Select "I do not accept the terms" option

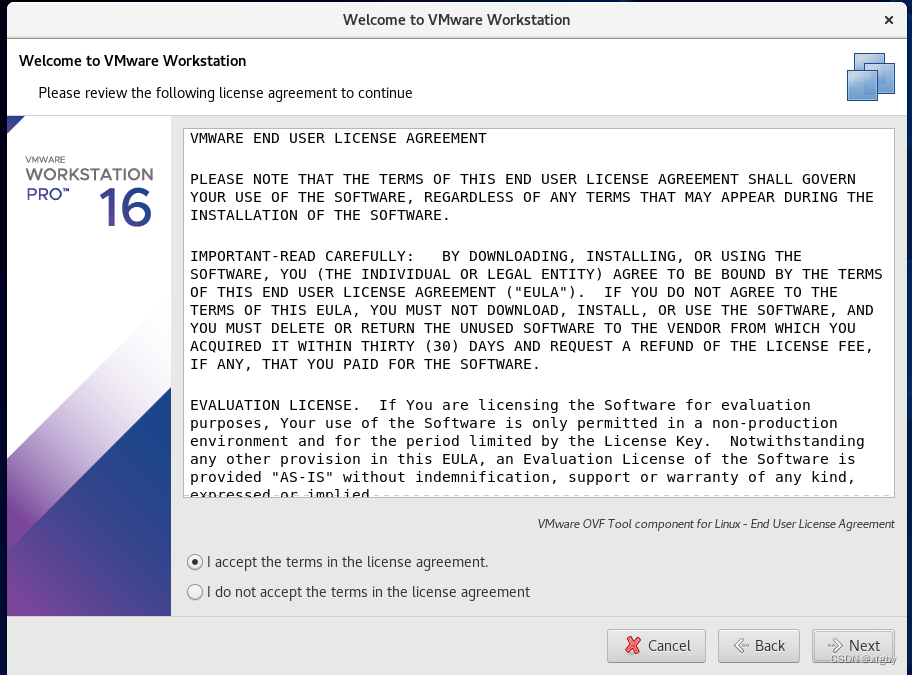tap(195, 592)
